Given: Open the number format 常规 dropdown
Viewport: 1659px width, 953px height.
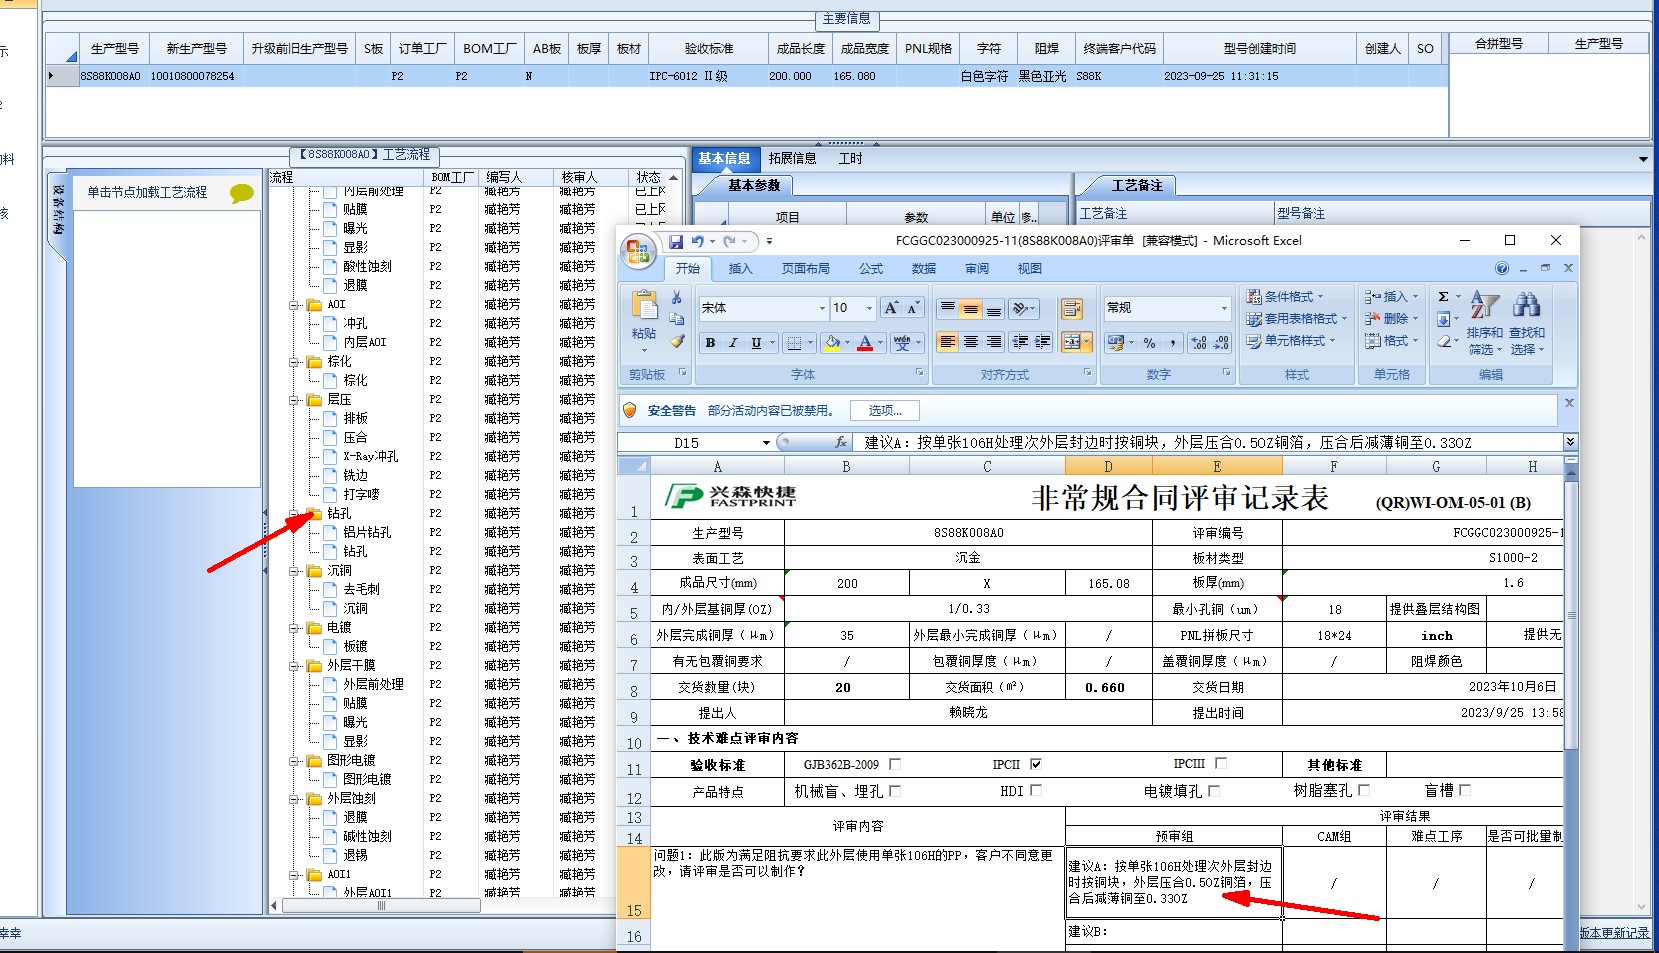Looking at the screenshot, I should [1224, 308].
